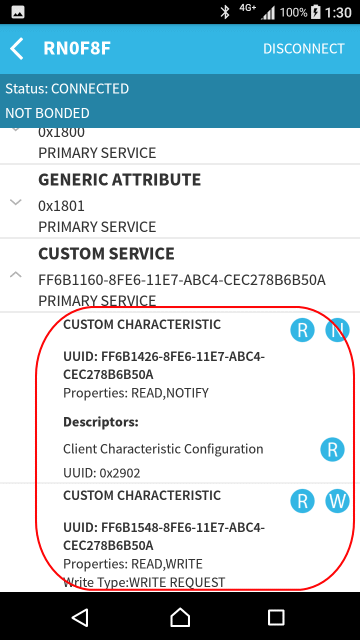
Task: Tap the FF6B1426 characteristic UUID text
Action: (x=164, y=366)
